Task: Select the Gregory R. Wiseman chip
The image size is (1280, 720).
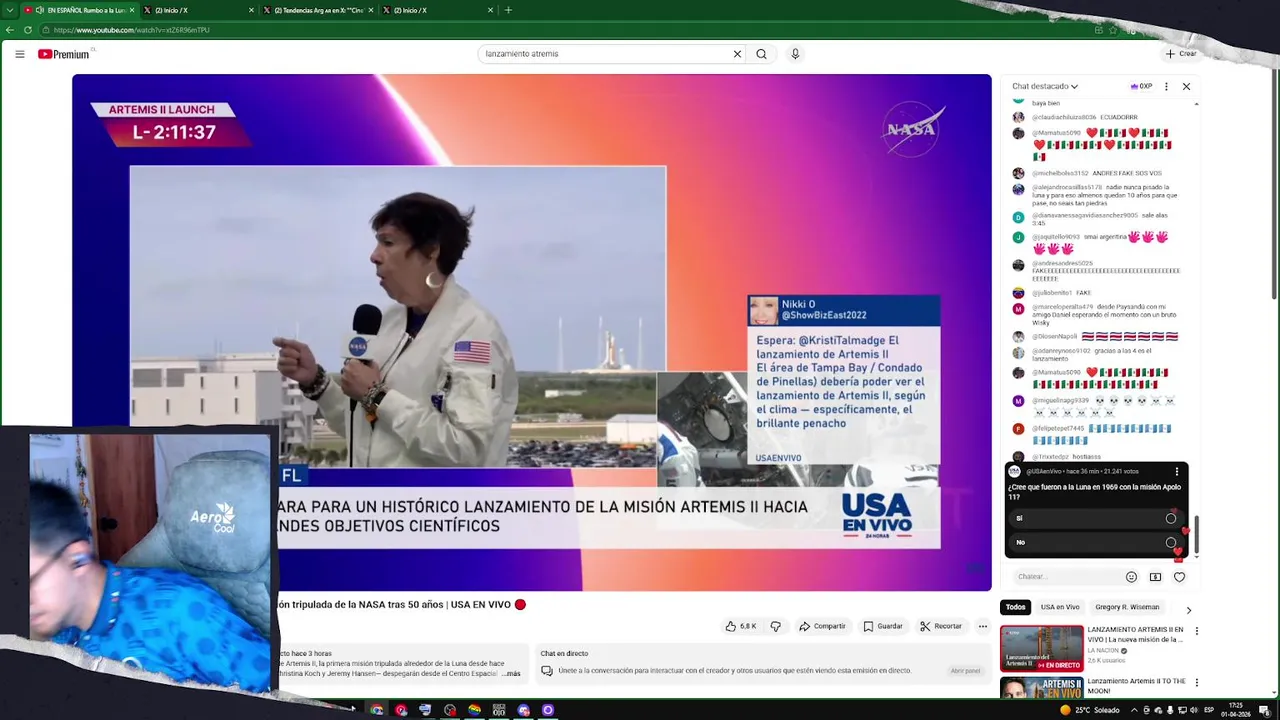Action: [x=1127, y=607]
